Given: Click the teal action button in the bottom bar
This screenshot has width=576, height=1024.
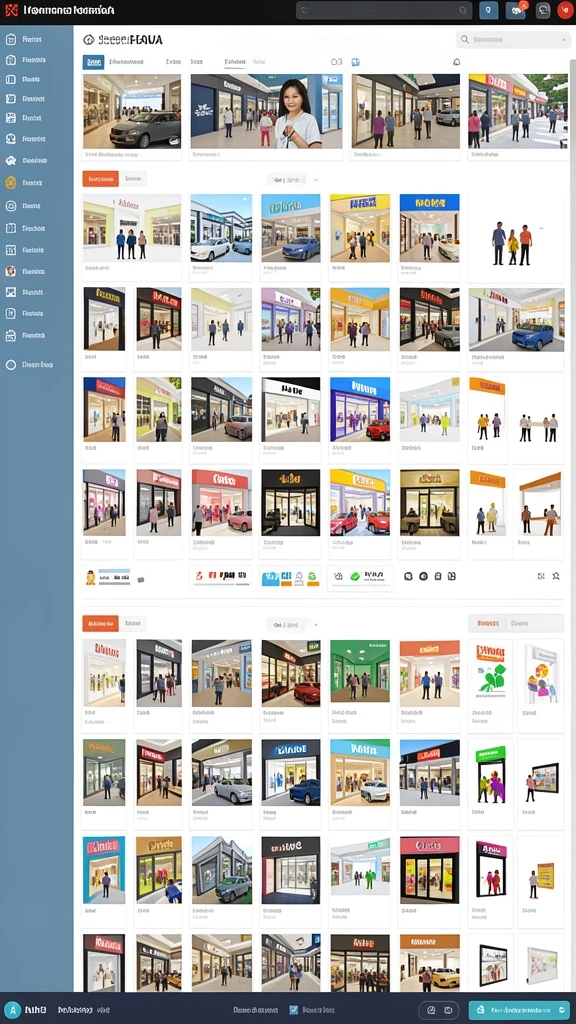Looking at the screenshot, I should 519,1010.
